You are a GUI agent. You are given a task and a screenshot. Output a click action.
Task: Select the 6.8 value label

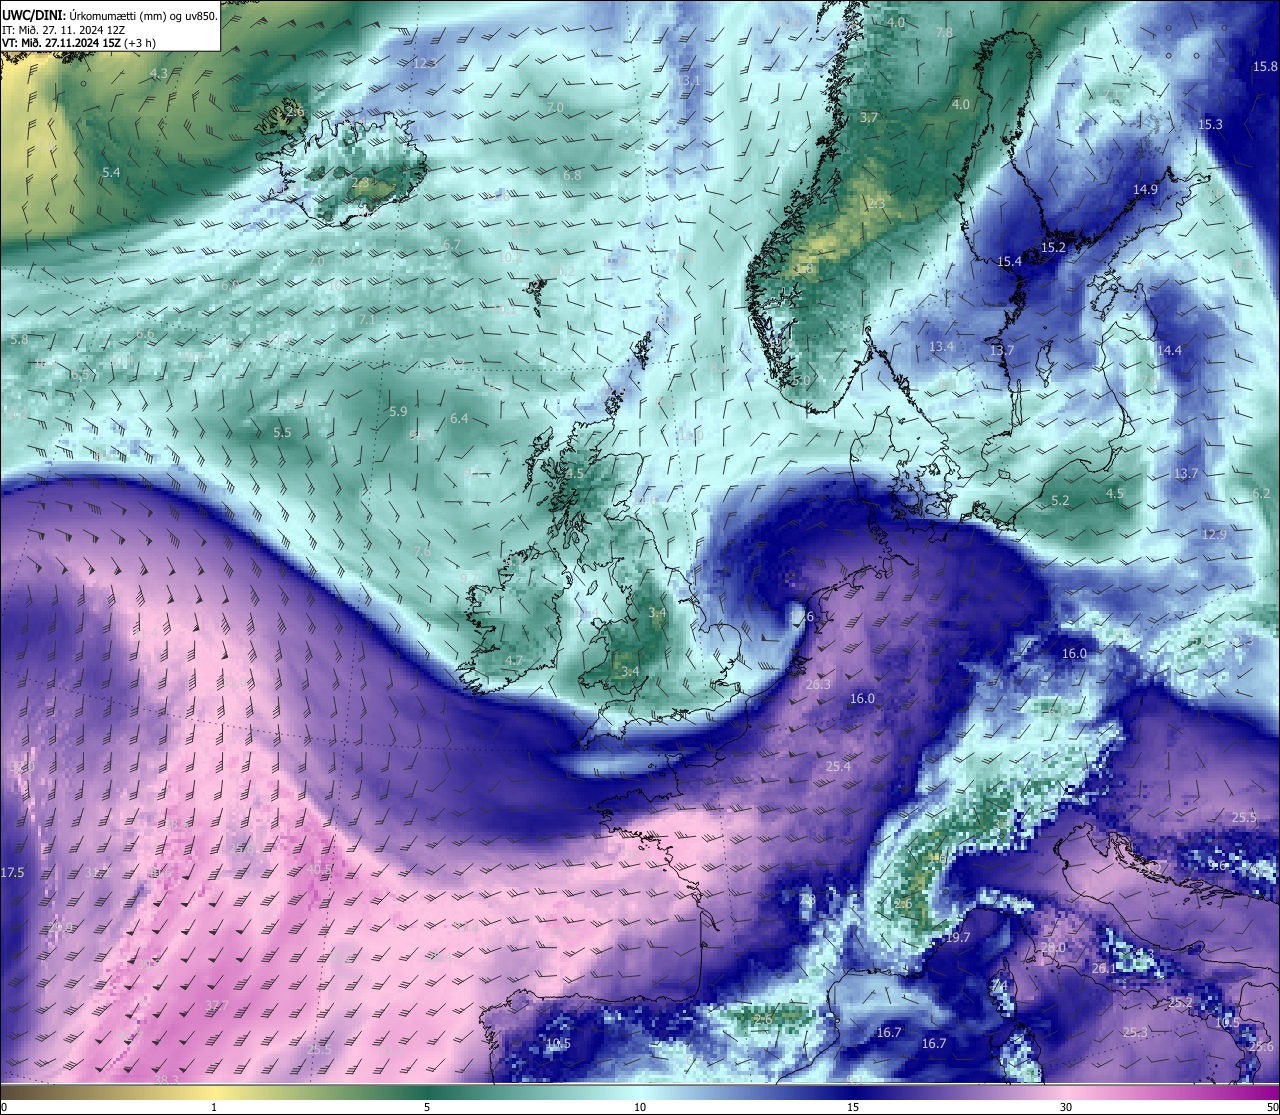click(x=572, y=175)
